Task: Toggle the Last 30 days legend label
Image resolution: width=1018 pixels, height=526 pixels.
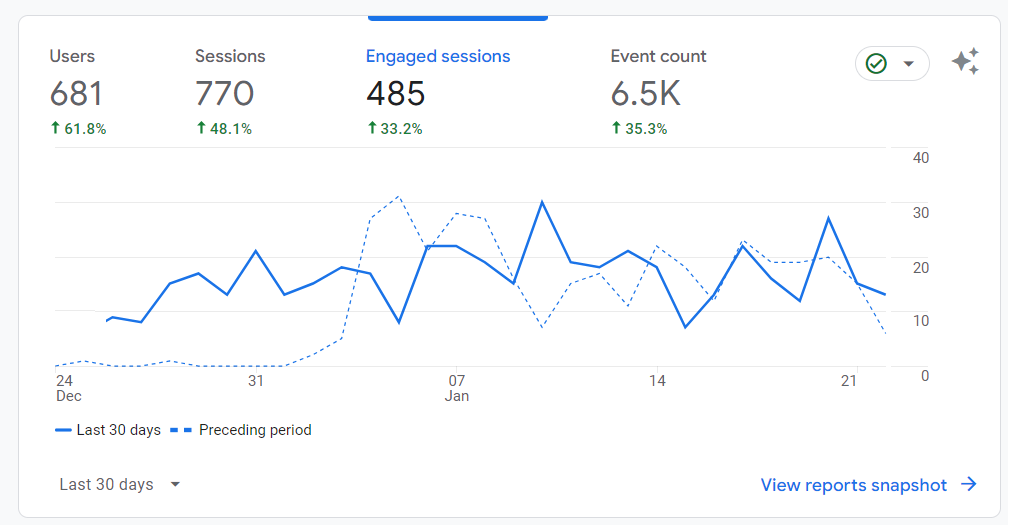Action: (x=119, y=431)
